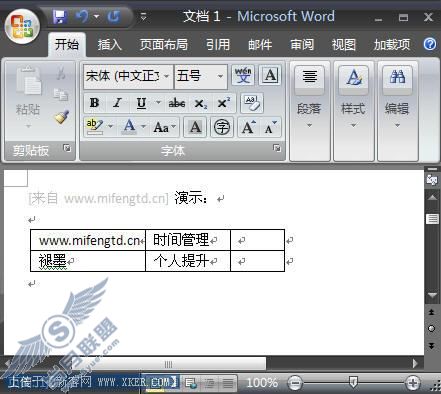This screenshot has height=394, width=441.
Task: Shrink font size with smaller A
Action: click(x=270, y=127)
